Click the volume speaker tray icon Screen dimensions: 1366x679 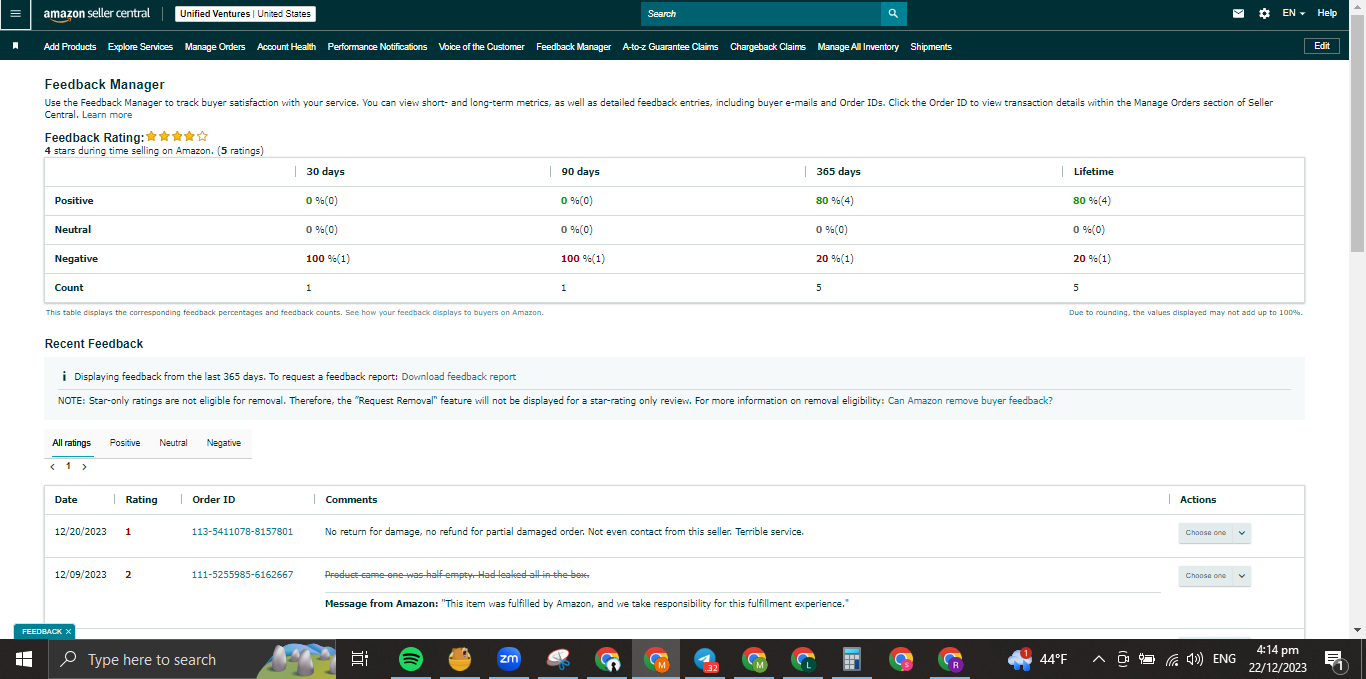(x=1195, y=659)
